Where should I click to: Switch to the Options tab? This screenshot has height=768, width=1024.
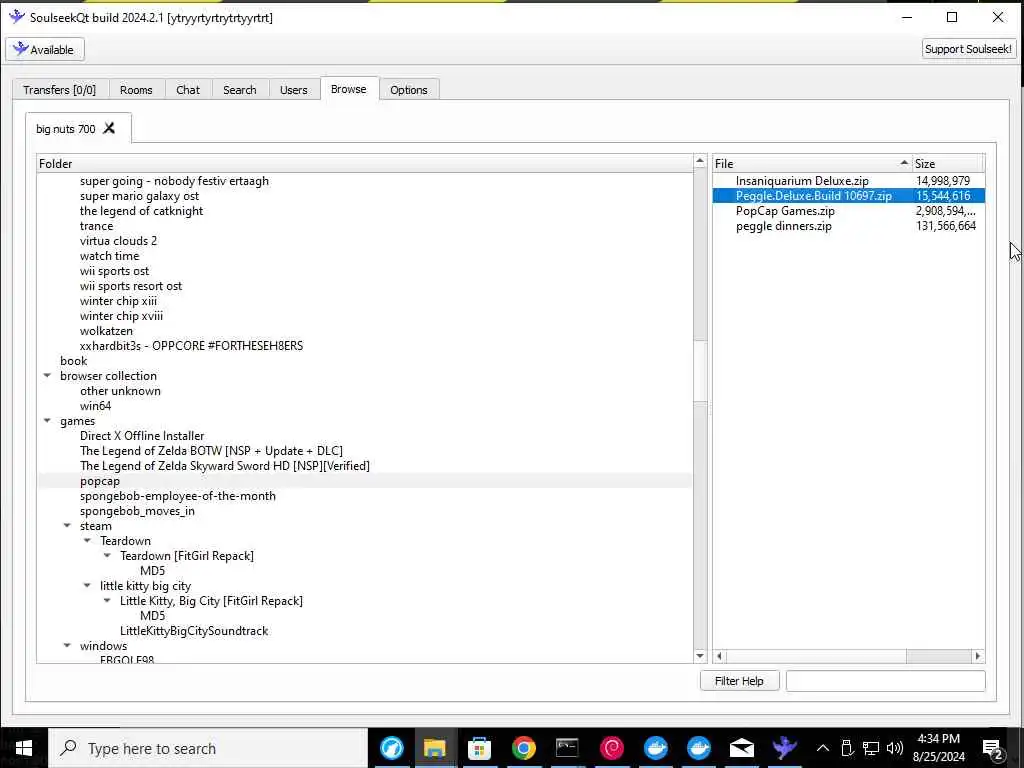click(x=409, y=89)
